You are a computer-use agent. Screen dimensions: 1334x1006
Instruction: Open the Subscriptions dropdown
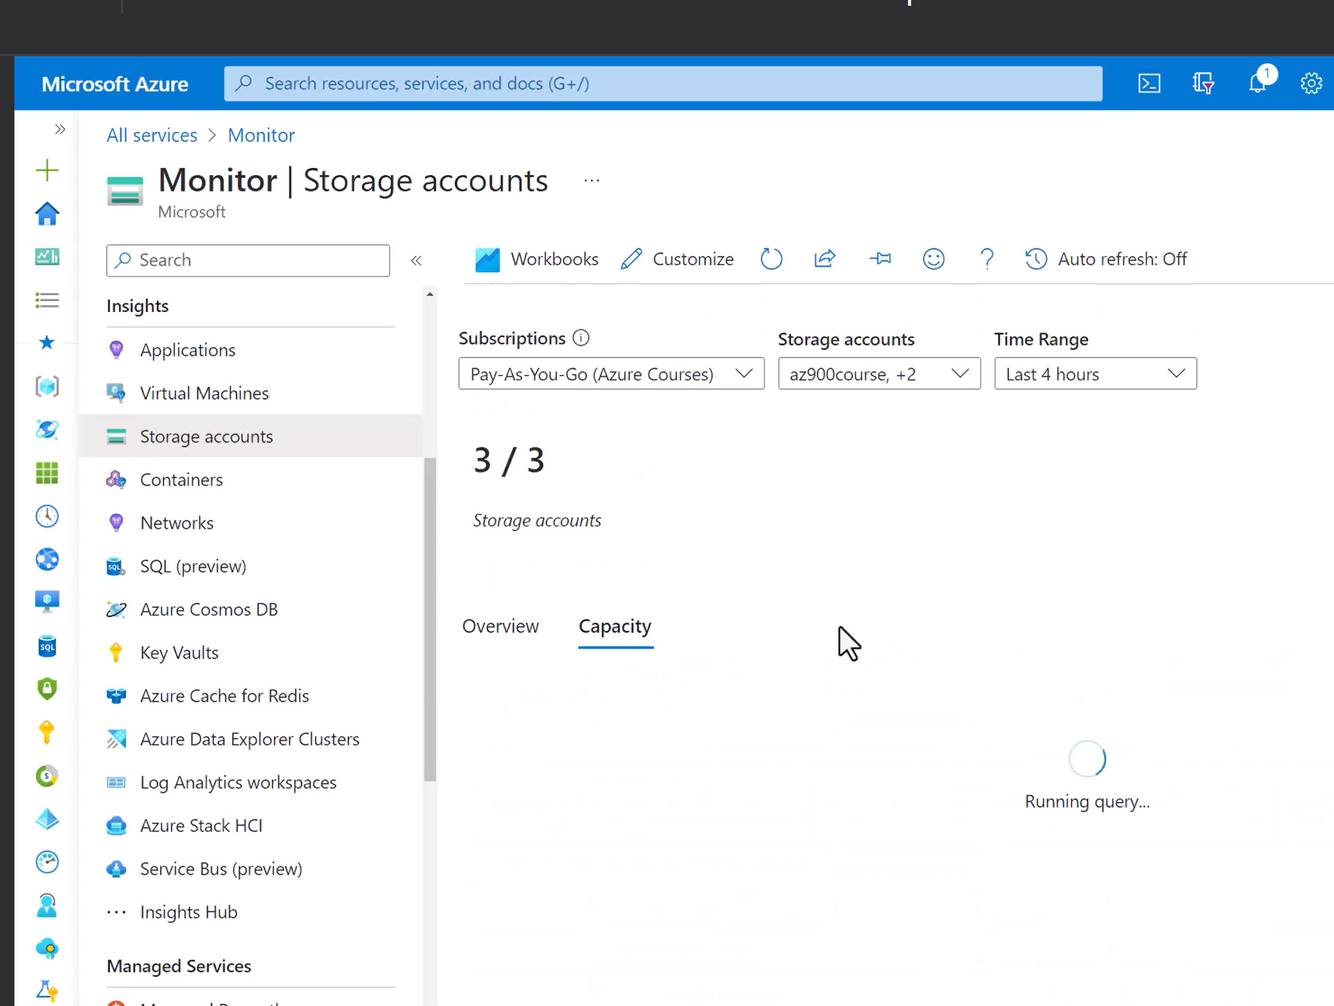tap(611, 374)
